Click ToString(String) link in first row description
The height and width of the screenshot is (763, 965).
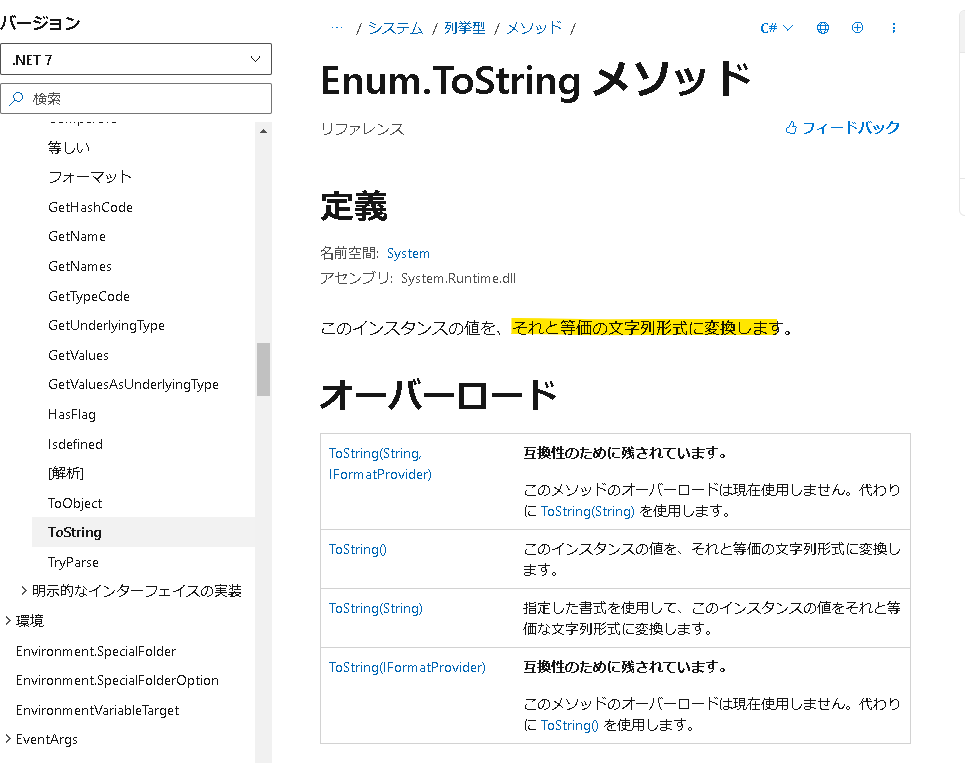point(587,511)
